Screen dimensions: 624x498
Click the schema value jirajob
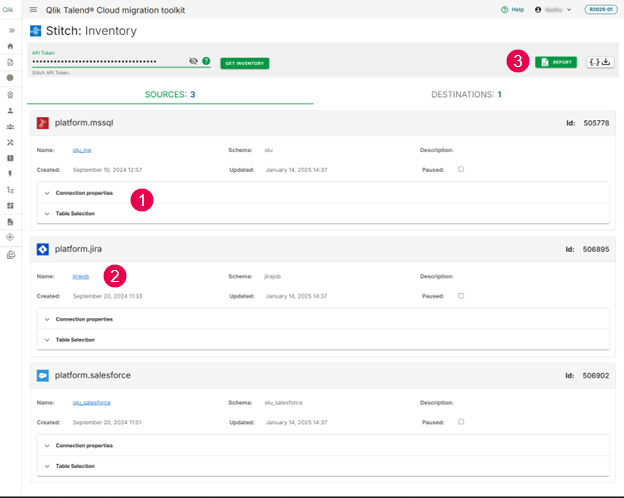tap(273, 276)
